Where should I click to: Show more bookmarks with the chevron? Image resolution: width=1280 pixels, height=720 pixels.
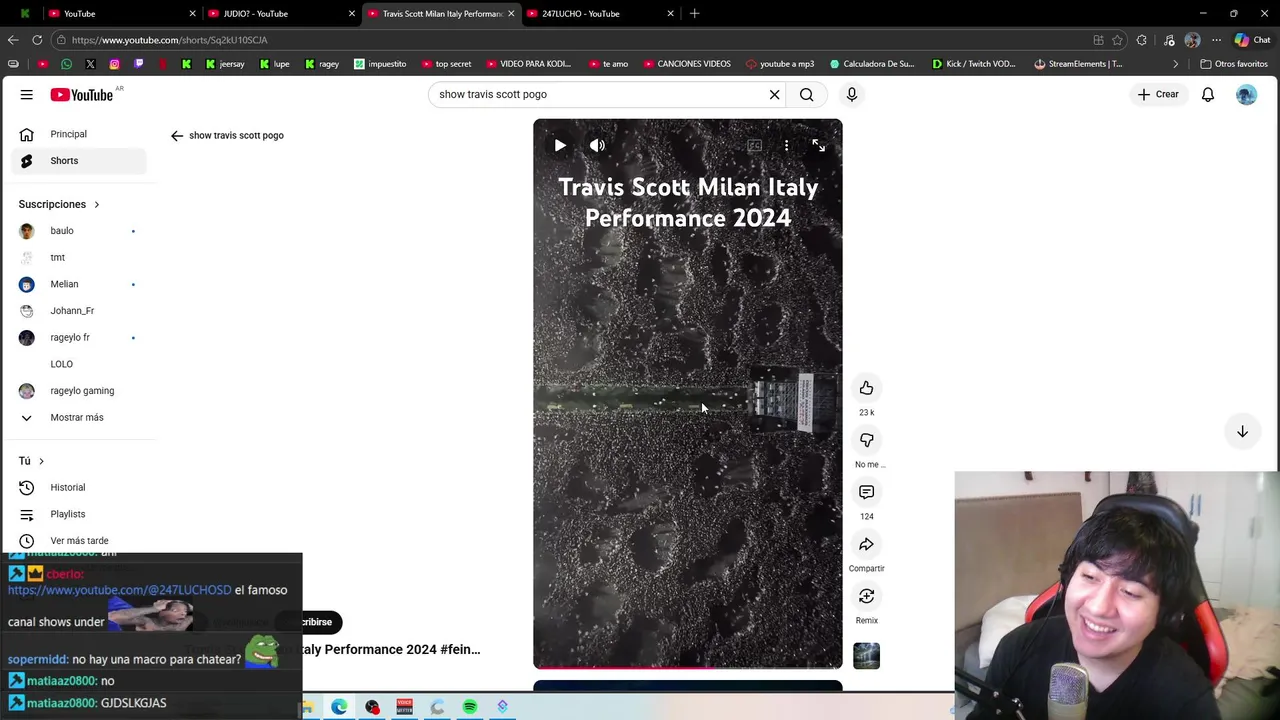1175,64
